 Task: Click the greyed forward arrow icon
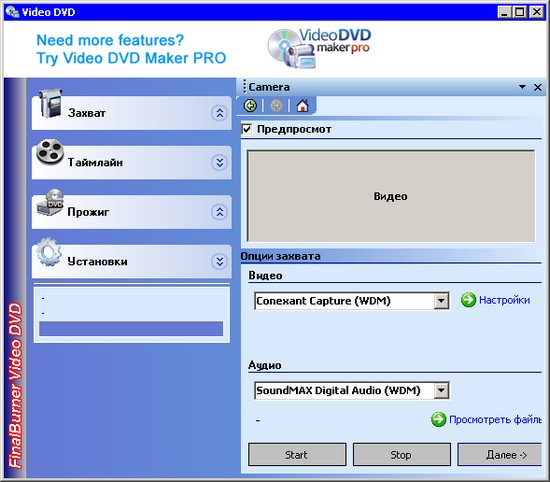tap(276, 106)
